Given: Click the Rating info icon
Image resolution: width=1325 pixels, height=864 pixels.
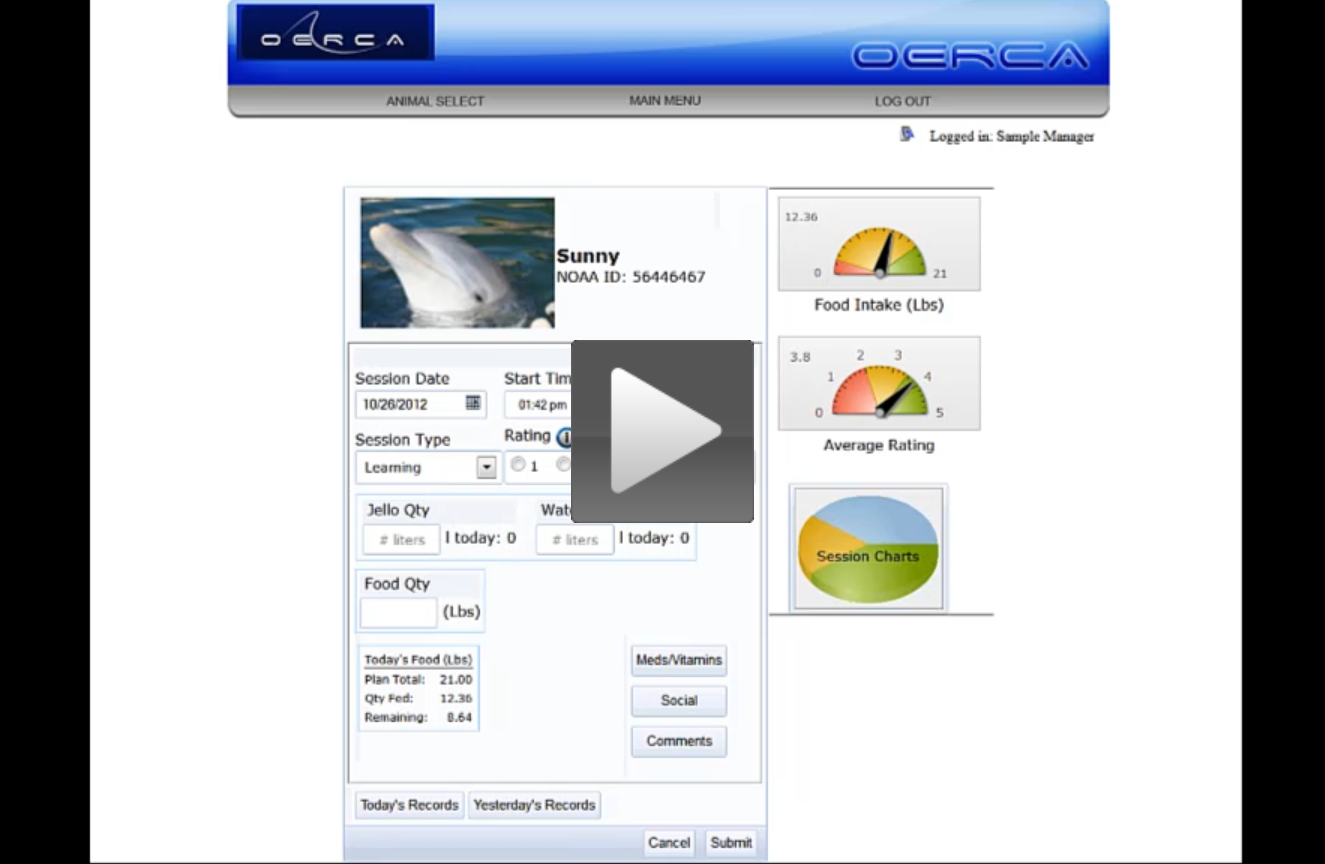Looking at the screenshot, I should coord(564,437).
